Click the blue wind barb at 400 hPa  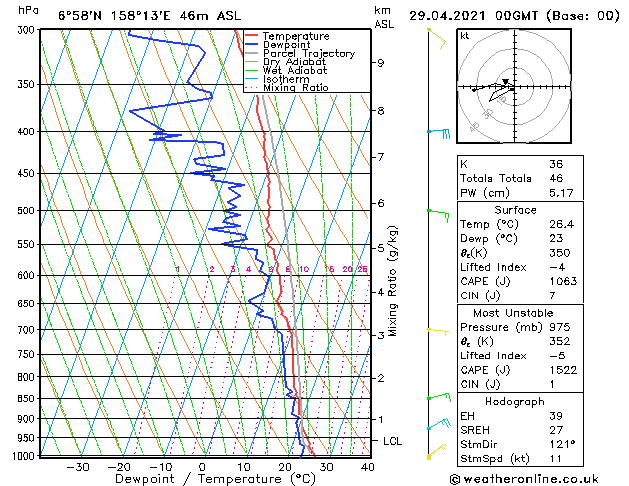click(x=439, y=133)
